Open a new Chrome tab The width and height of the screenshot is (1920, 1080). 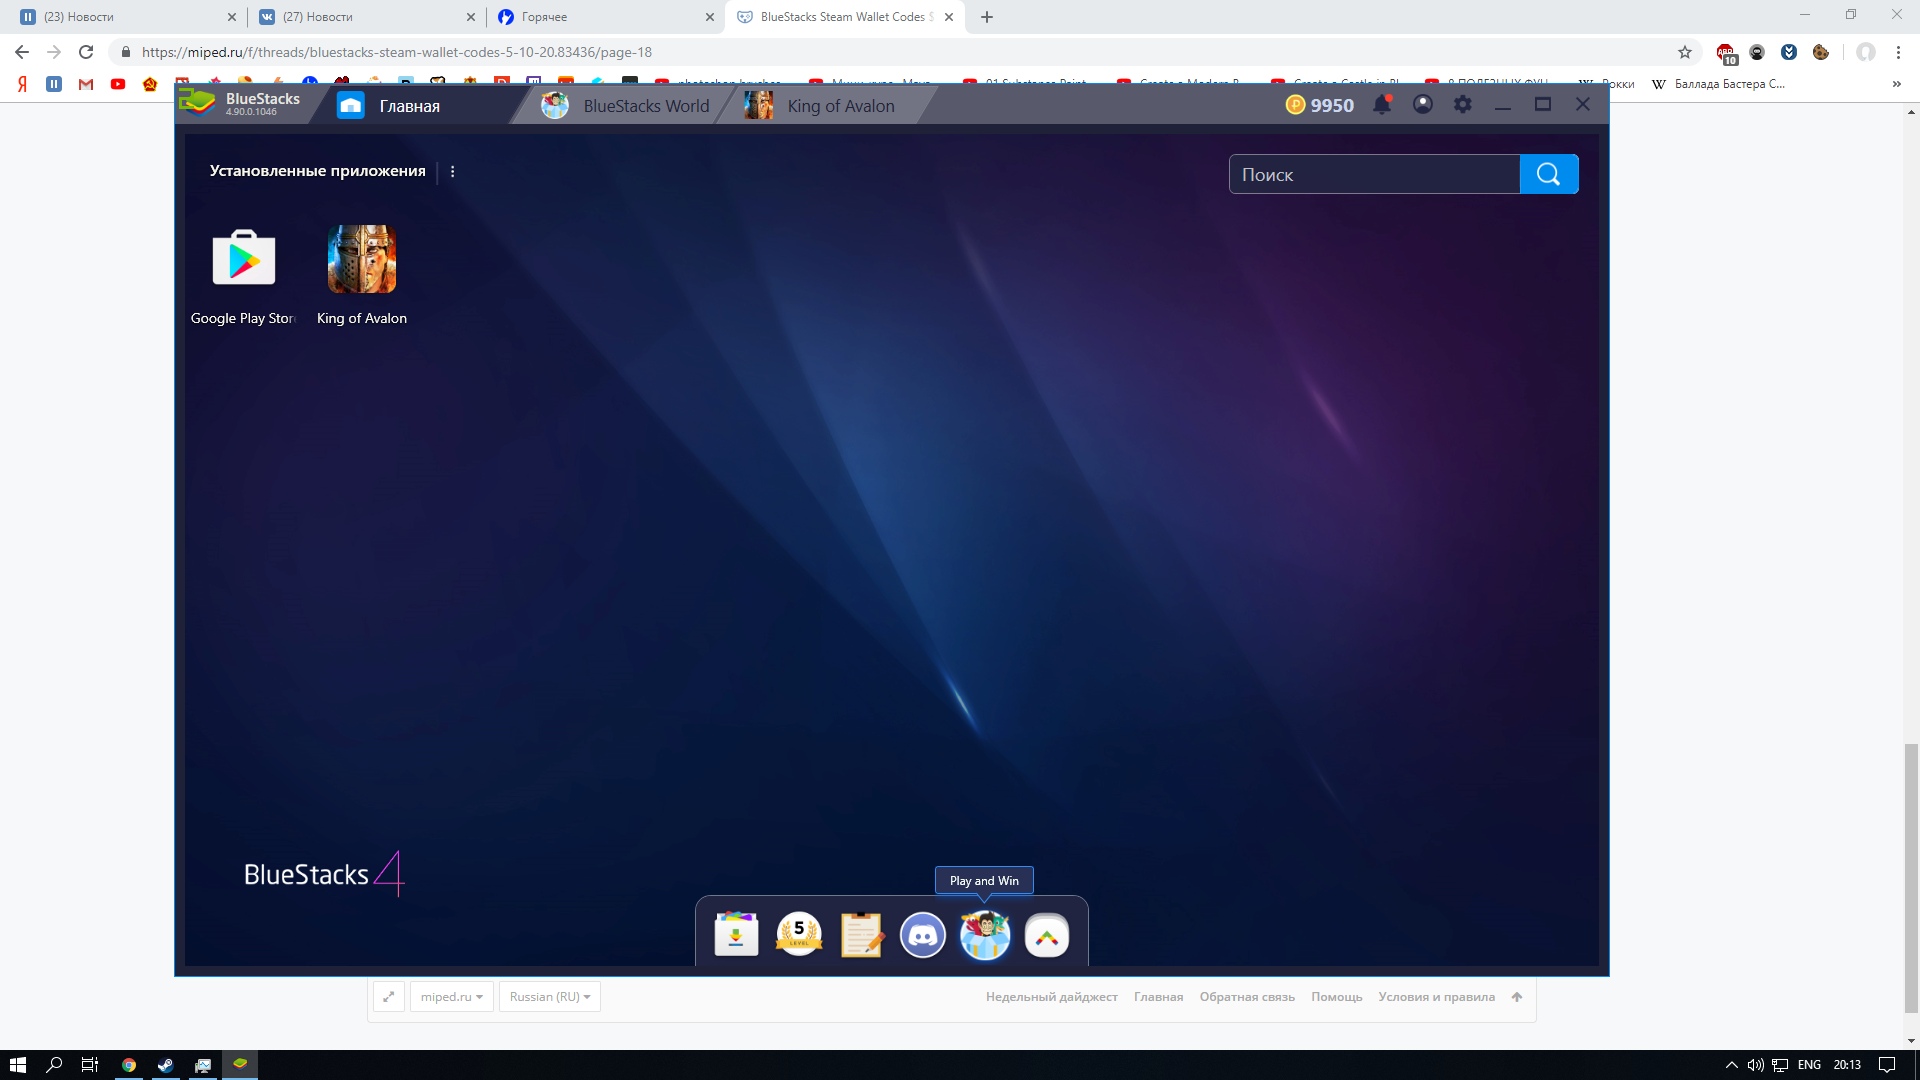tap(987, 17)
